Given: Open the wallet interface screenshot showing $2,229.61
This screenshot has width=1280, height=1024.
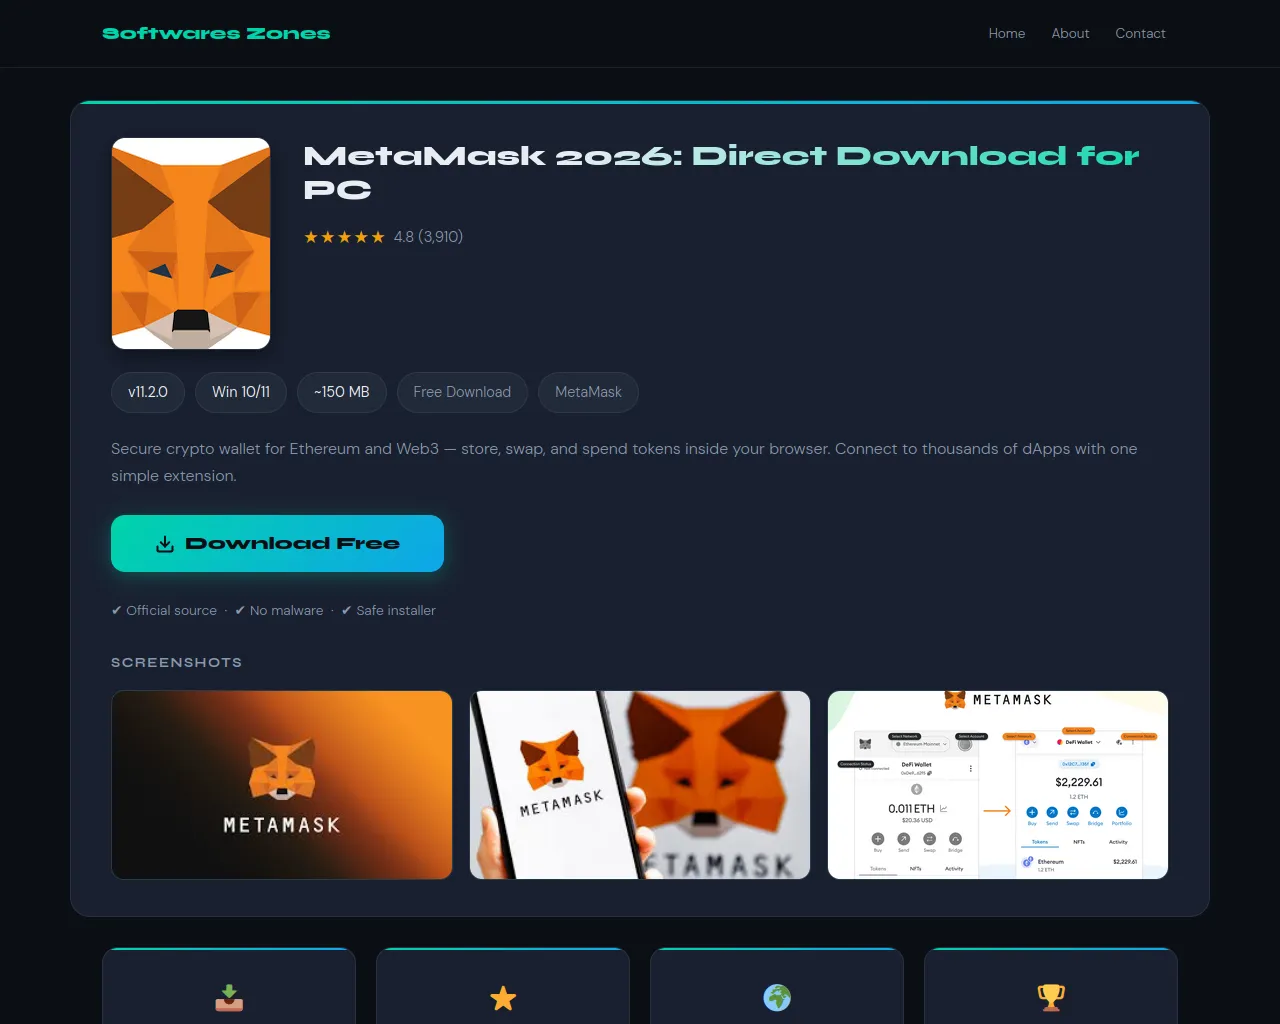Looking at the screenshot, I should [x=998, y=785].
